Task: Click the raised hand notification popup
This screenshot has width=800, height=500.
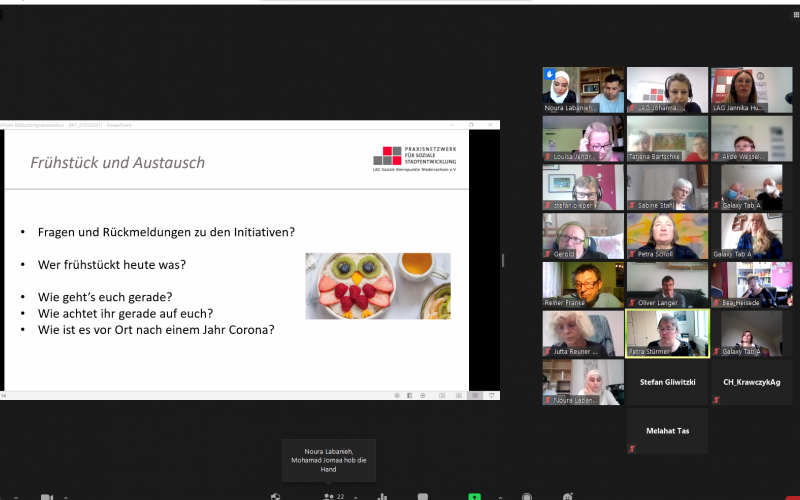Action: click(x=328, y=459)
